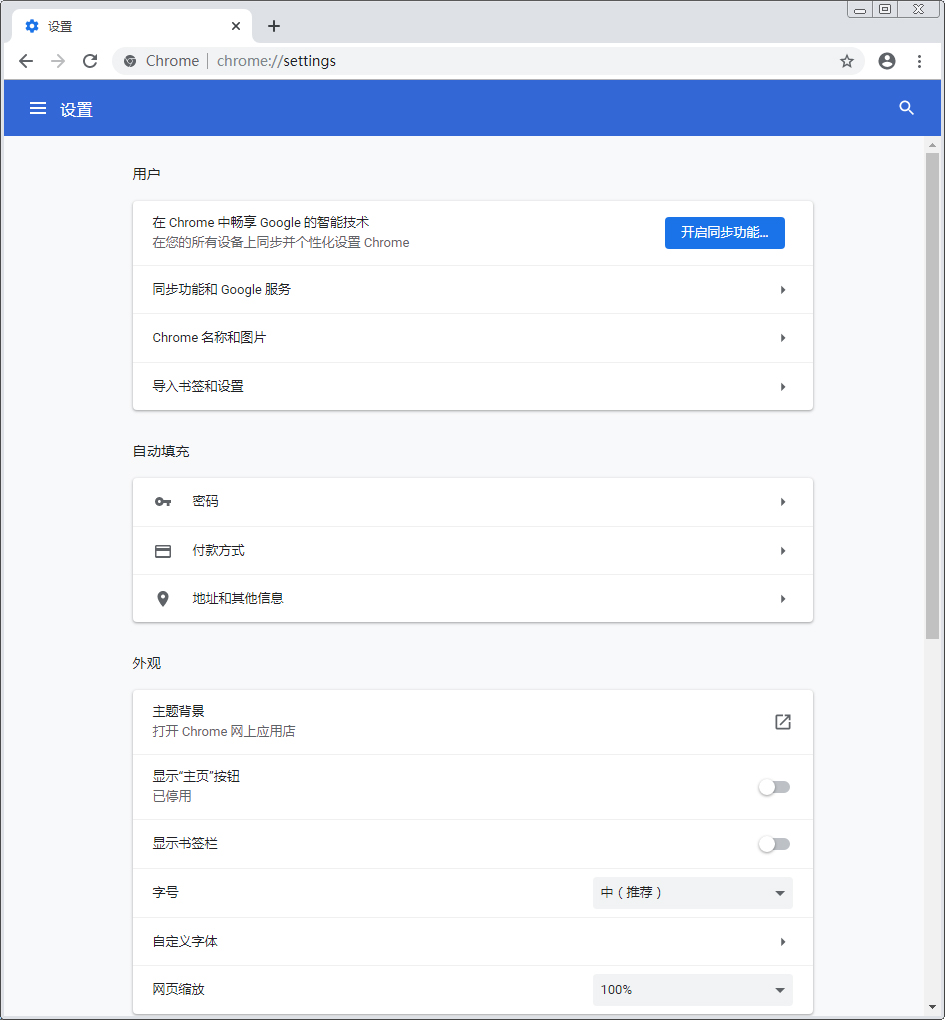Open the settings hamburger menu
This screenshot has width=945, height=1020.
37,108
